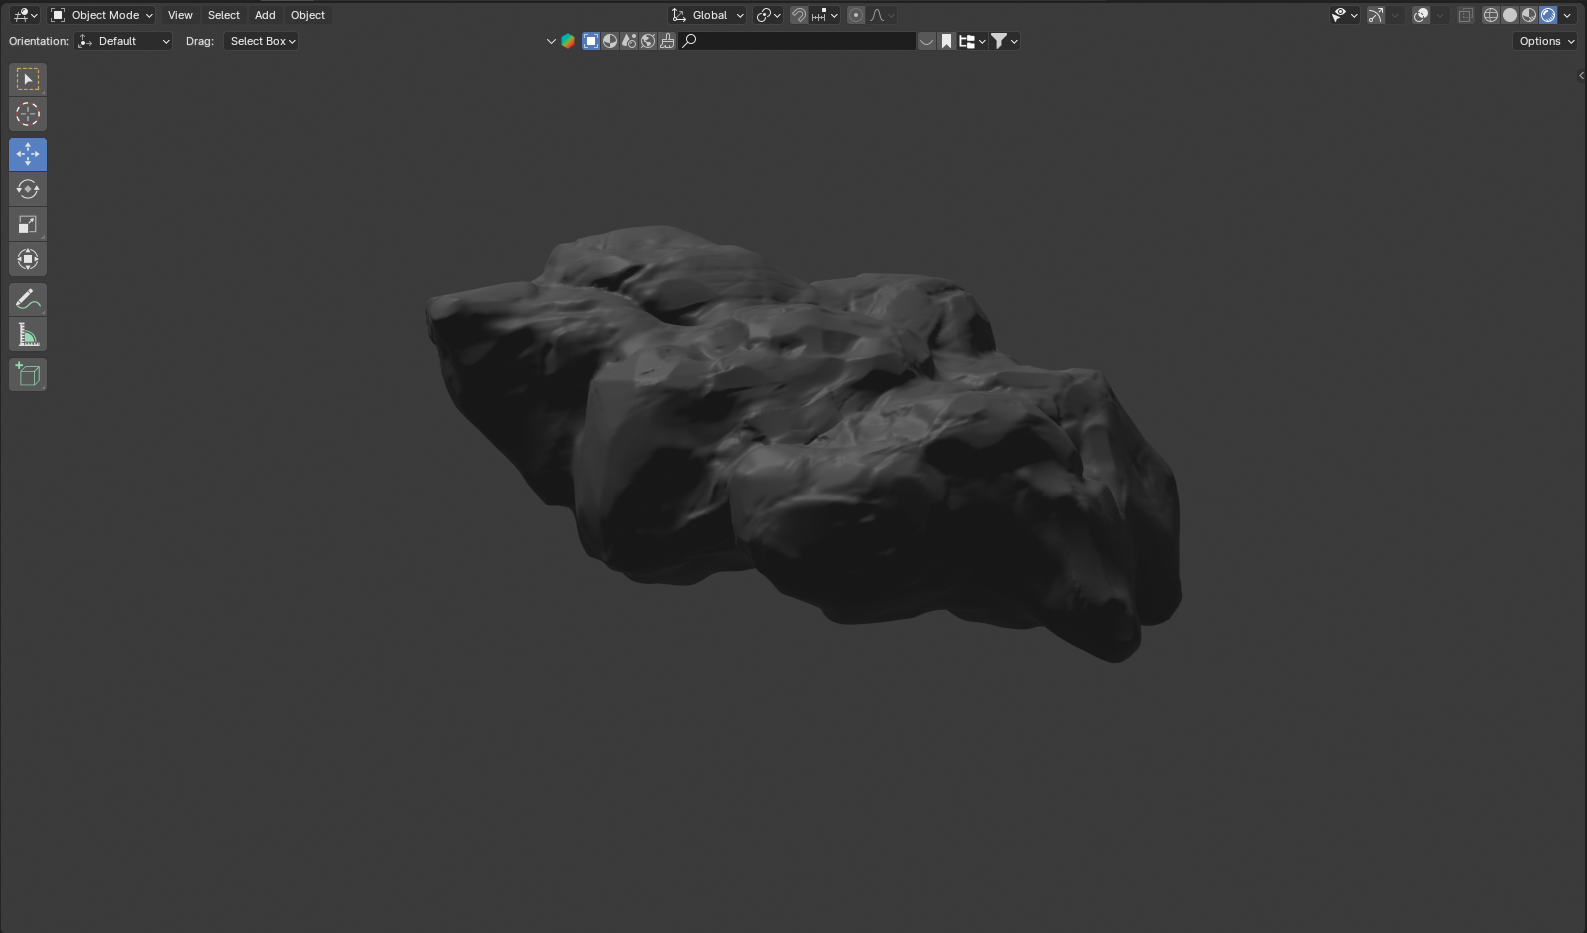Click the bookmark icon
The width and height of the screenshot is (1587, 933).
[x=946, y=41]
